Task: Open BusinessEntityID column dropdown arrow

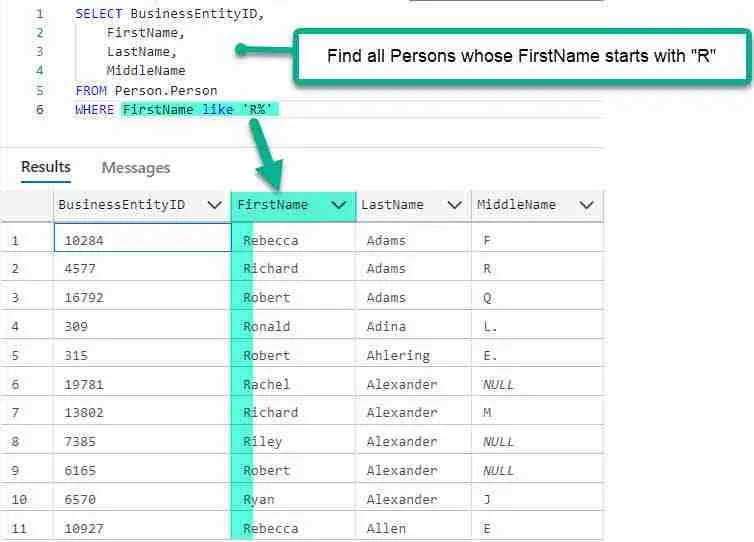Action: click(x=214, y=205)
